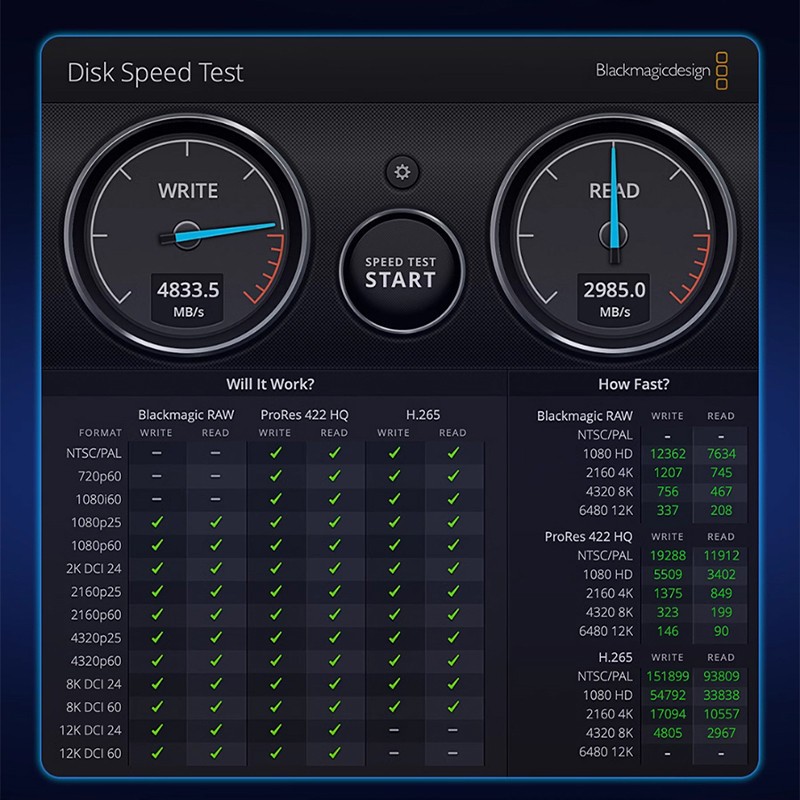Click the FORMAT column label

pyautogui.click(x=100, y=433)
